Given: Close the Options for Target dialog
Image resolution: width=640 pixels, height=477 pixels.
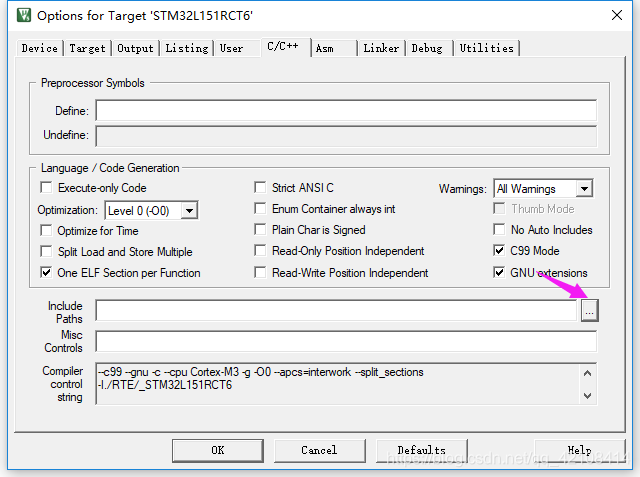Looking at the screenshot, I should [617, 15].
